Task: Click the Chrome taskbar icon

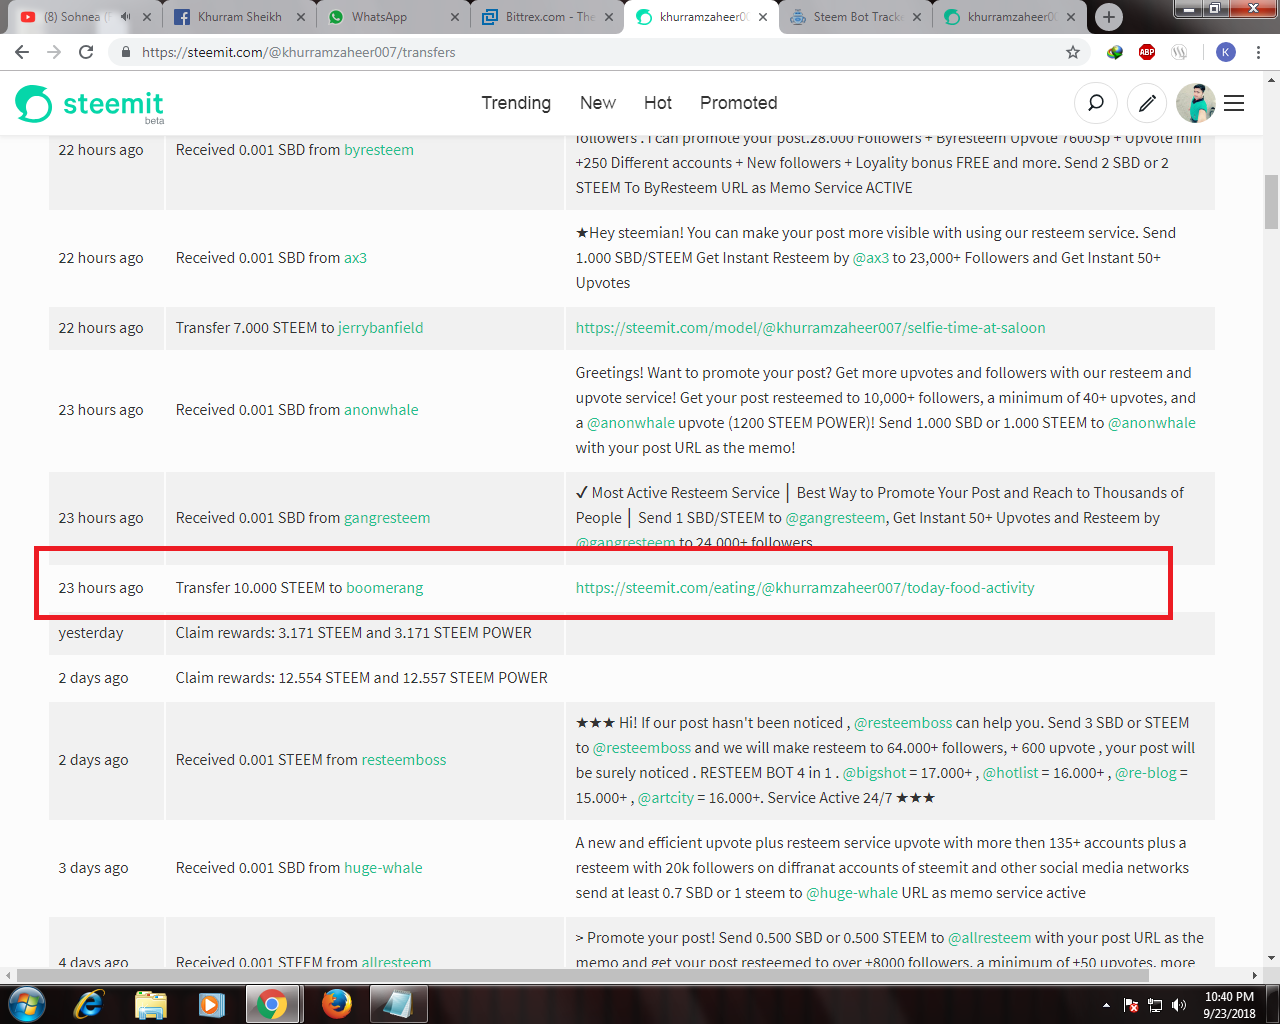Action: coord(271,1004)
